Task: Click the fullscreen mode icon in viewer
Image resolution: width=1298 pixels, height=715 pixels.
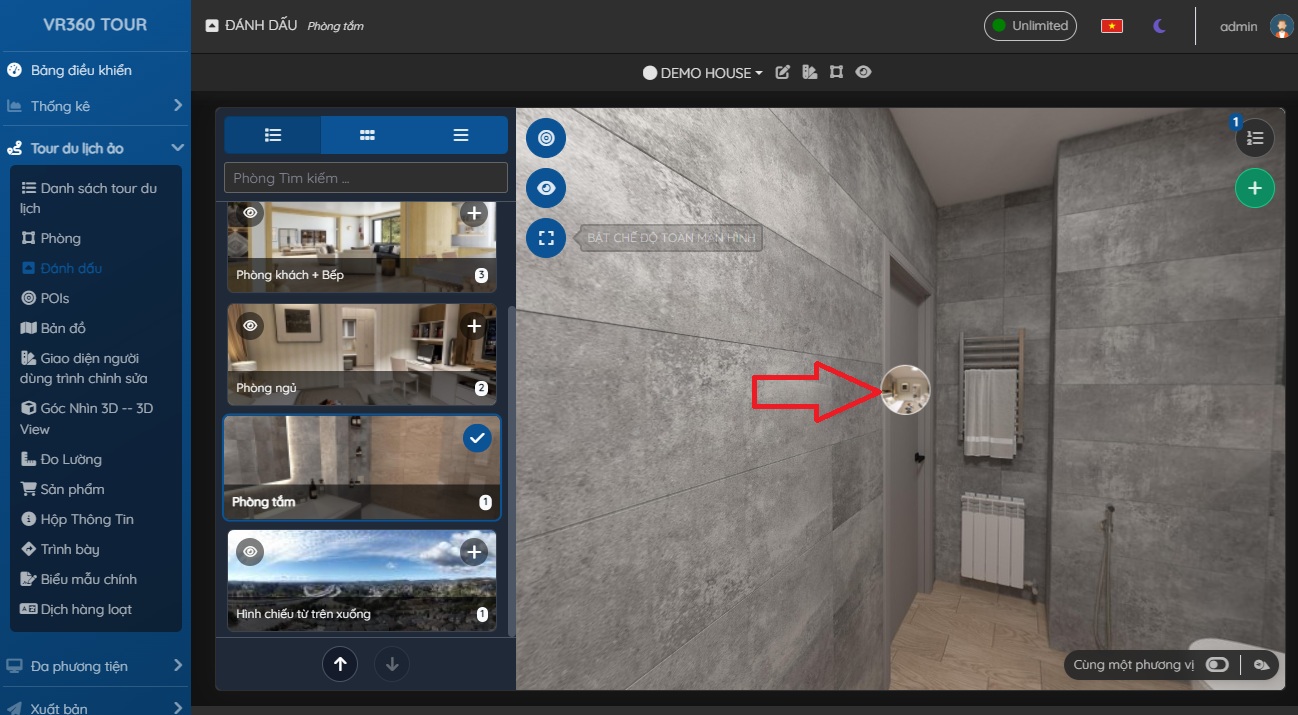Action: (546, 238)
